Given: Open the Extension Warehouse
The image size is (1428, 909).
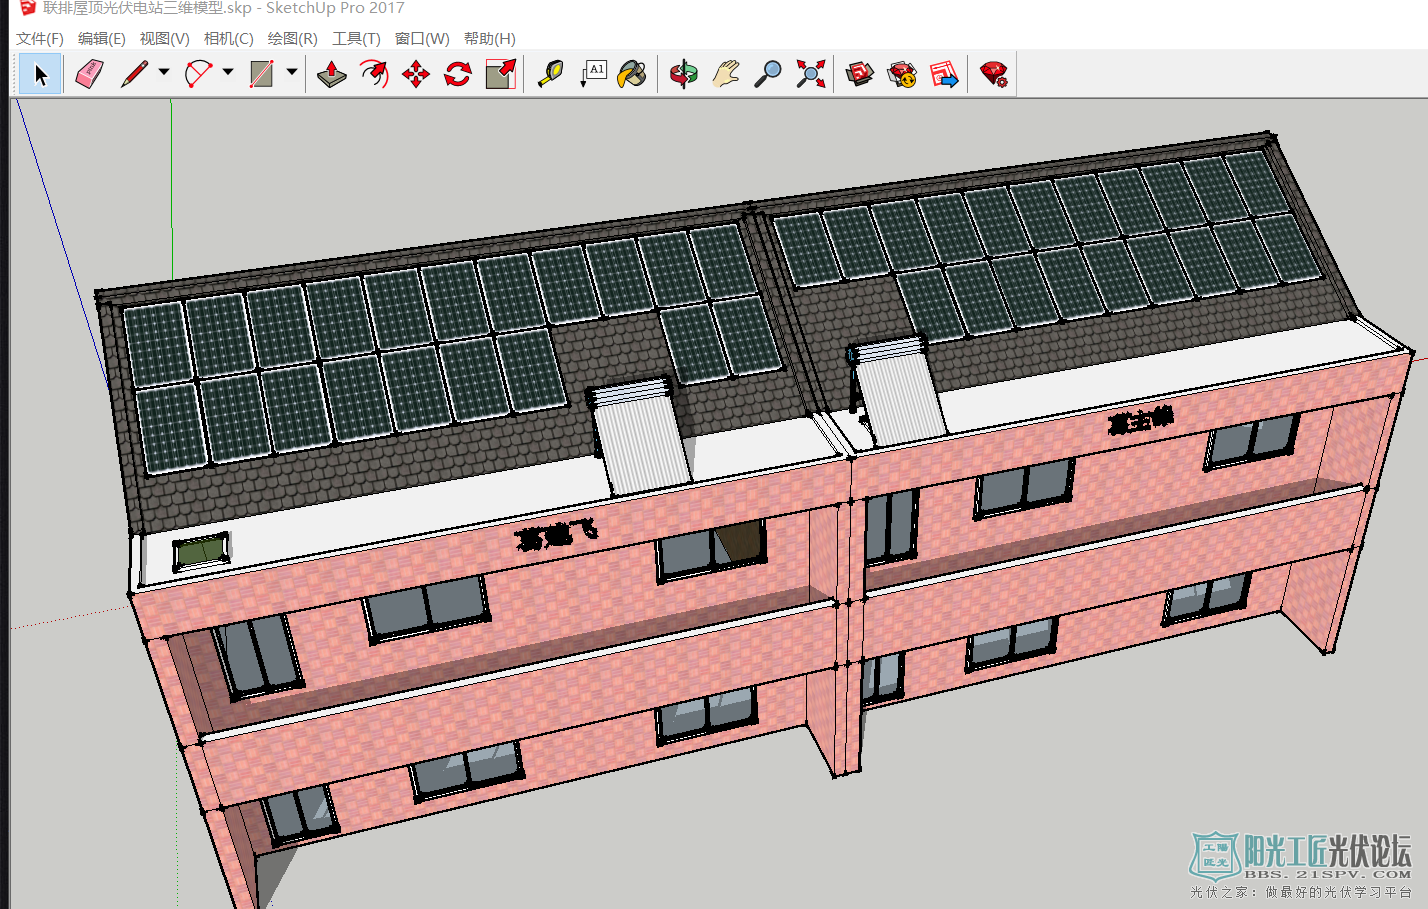Looking at the screenshot, I should 902,74.
